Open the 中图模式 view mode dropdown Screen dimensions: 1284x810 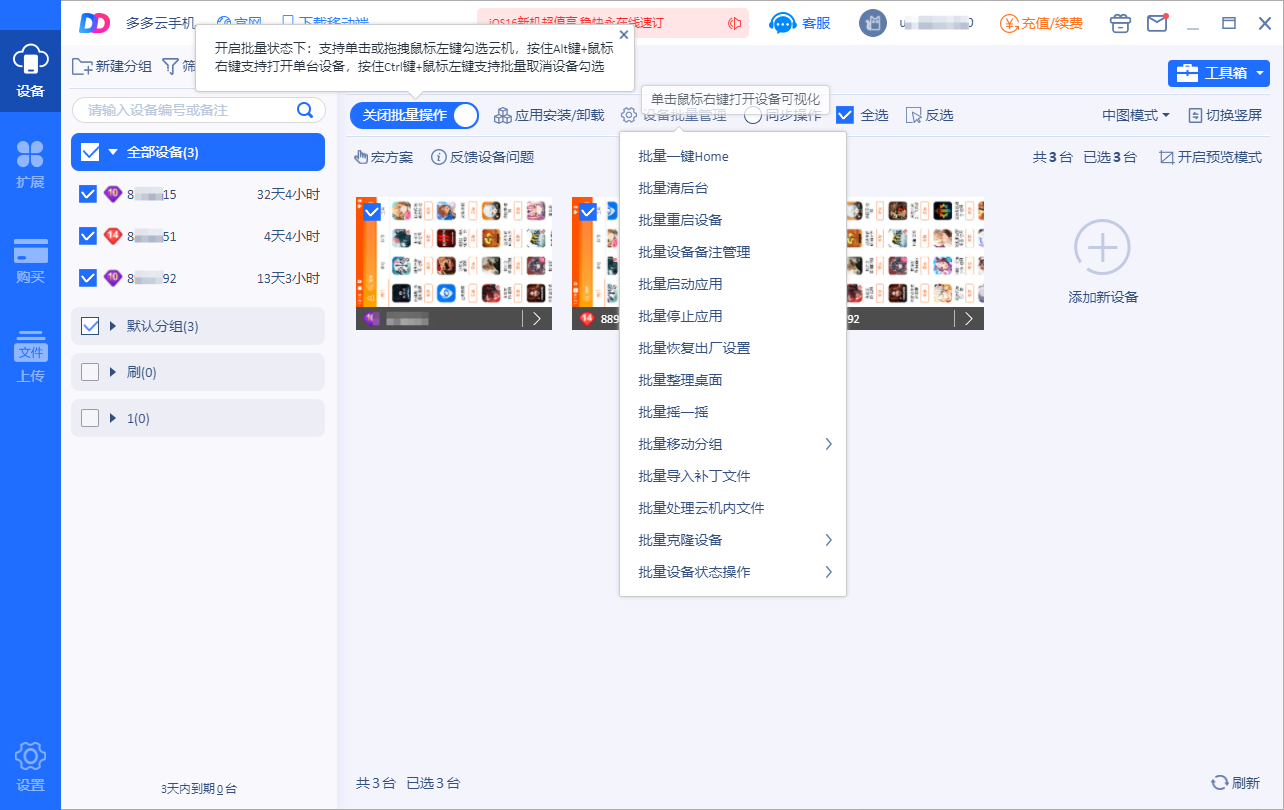1136,115
